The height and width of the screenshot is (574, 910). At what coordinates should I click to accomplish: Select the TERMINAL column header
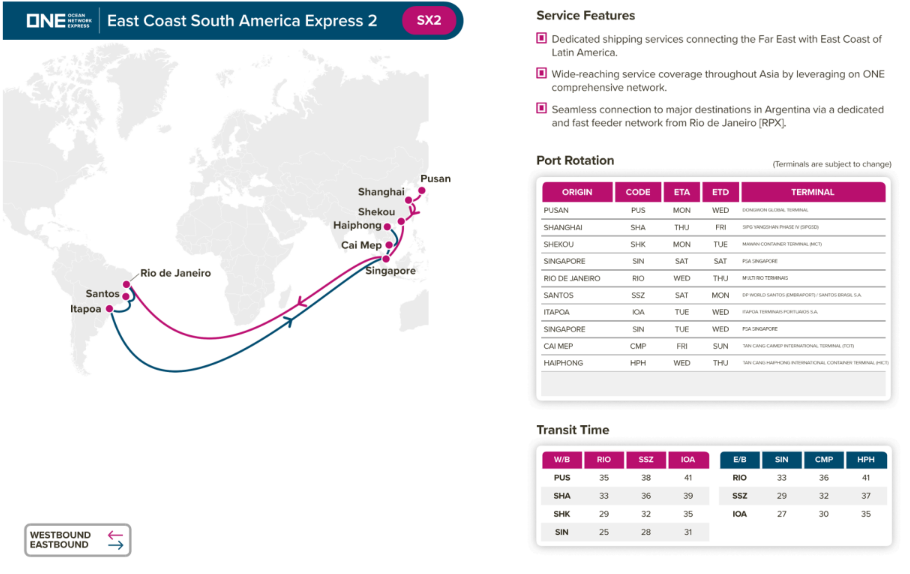click(x=812, y=192)
